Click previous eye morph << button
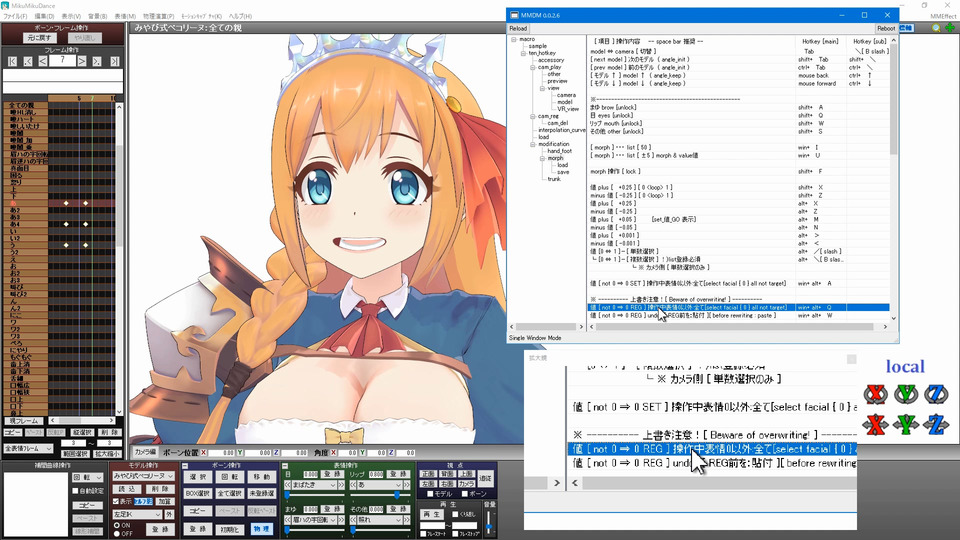 click(x=288, y=485)
